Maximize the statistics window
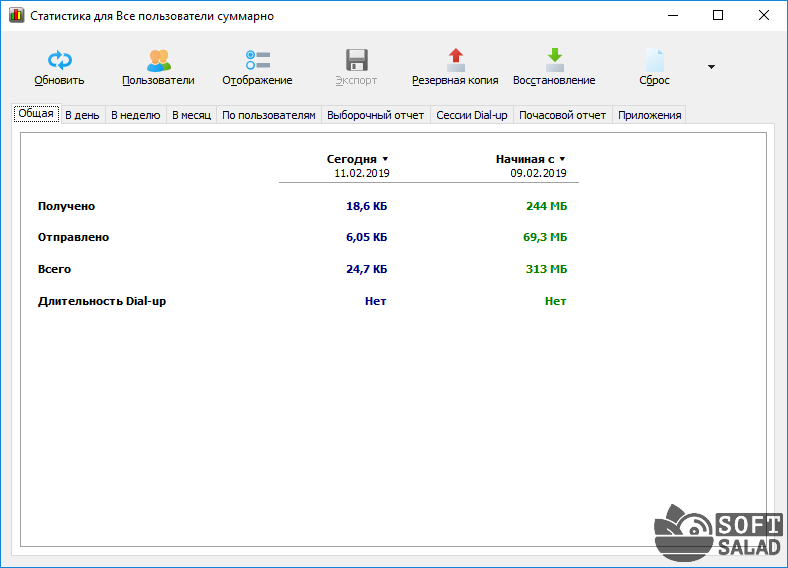The height and width of the screenshot is (568, 788). (718, 16)
